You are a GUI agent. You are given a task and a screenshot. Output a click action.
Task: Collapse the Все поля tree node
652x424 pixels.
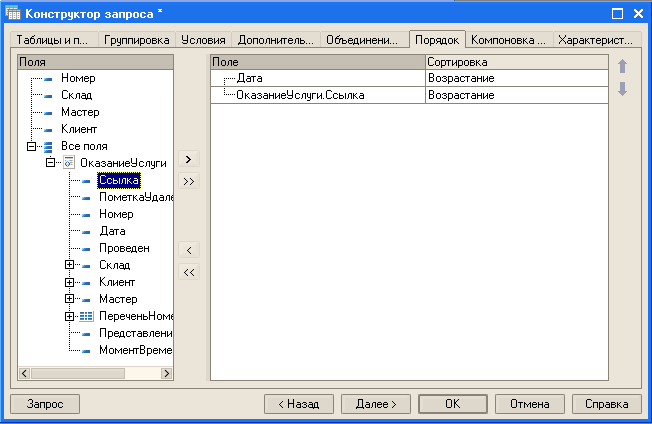[32, 146]
